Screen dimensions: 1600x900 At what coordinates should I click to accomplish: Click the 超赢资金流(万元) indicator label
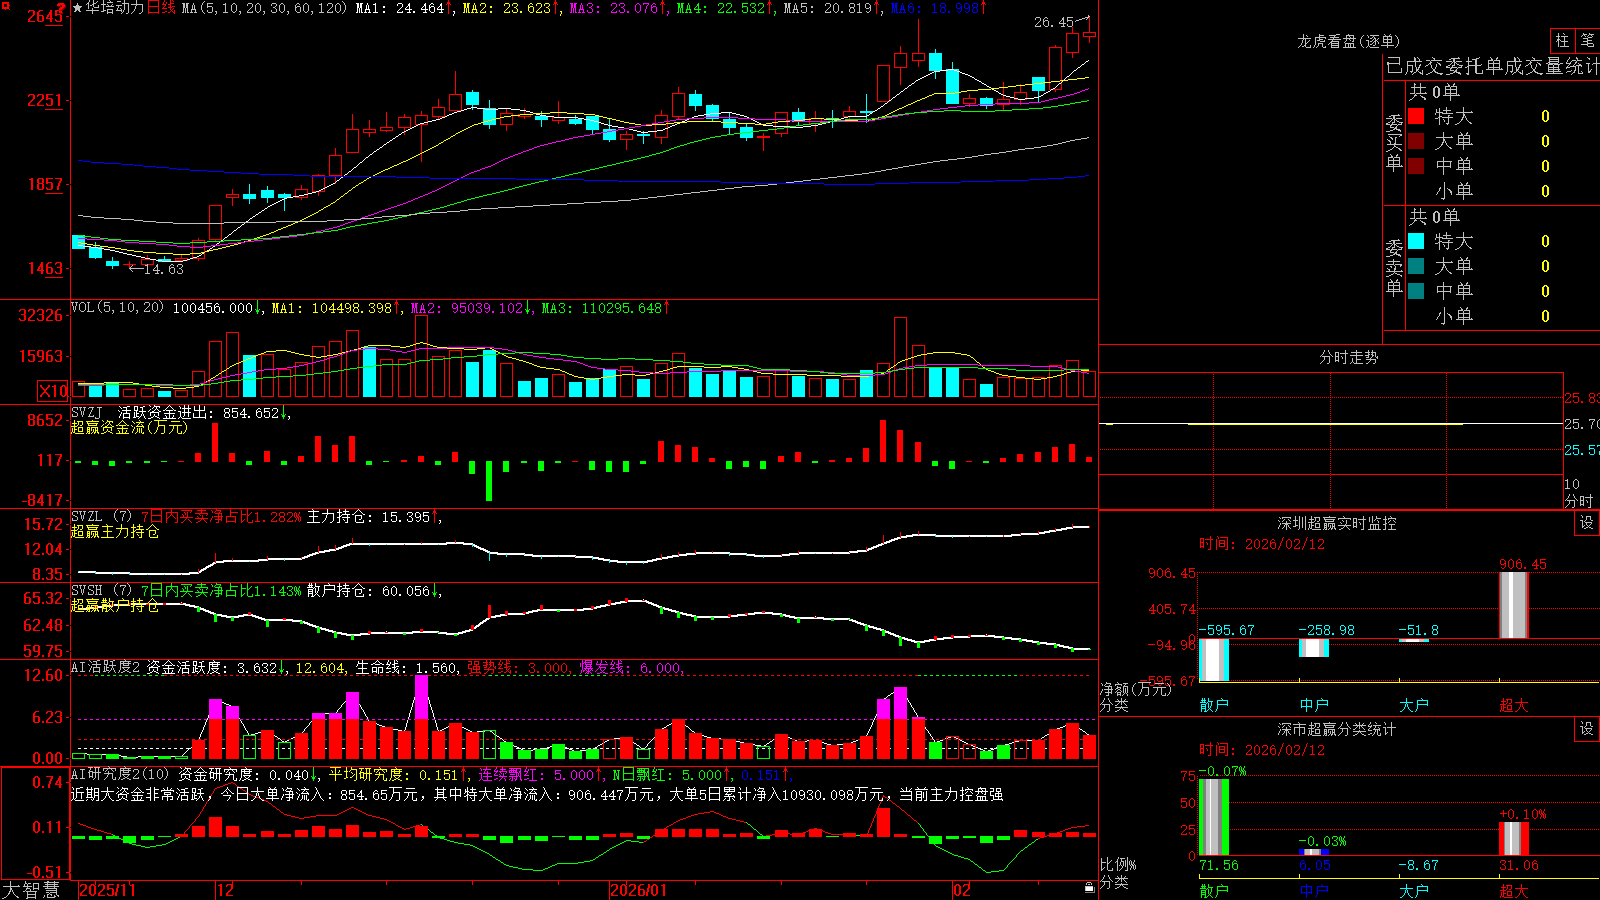(129, 427)
